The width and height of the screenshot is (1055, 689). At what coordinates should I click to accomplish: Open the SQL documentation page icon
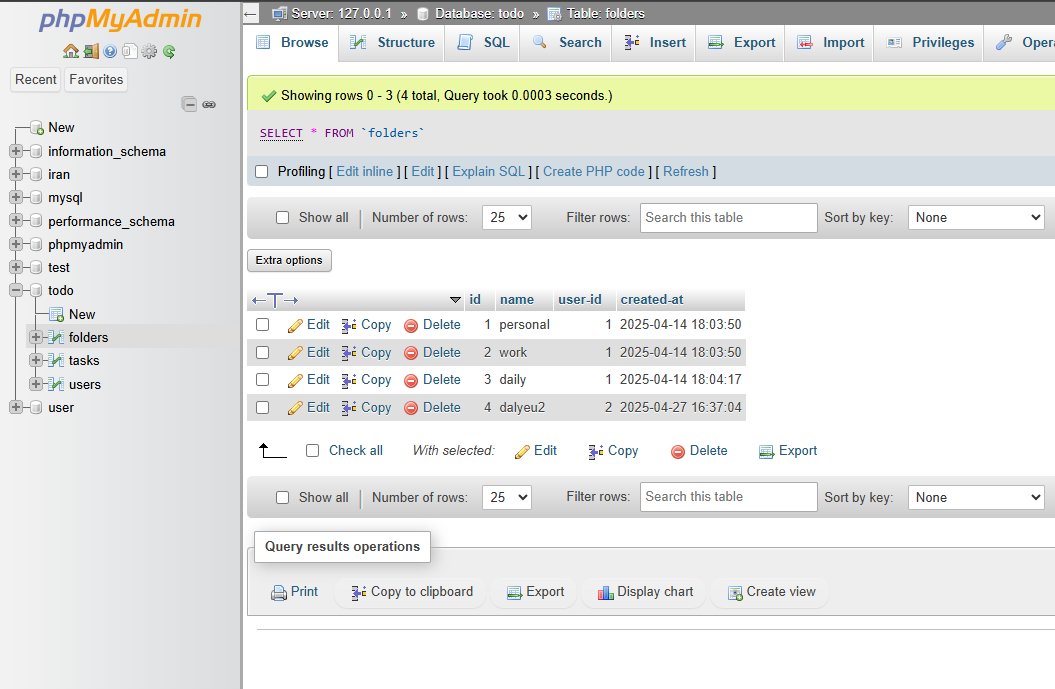(130, 51)
